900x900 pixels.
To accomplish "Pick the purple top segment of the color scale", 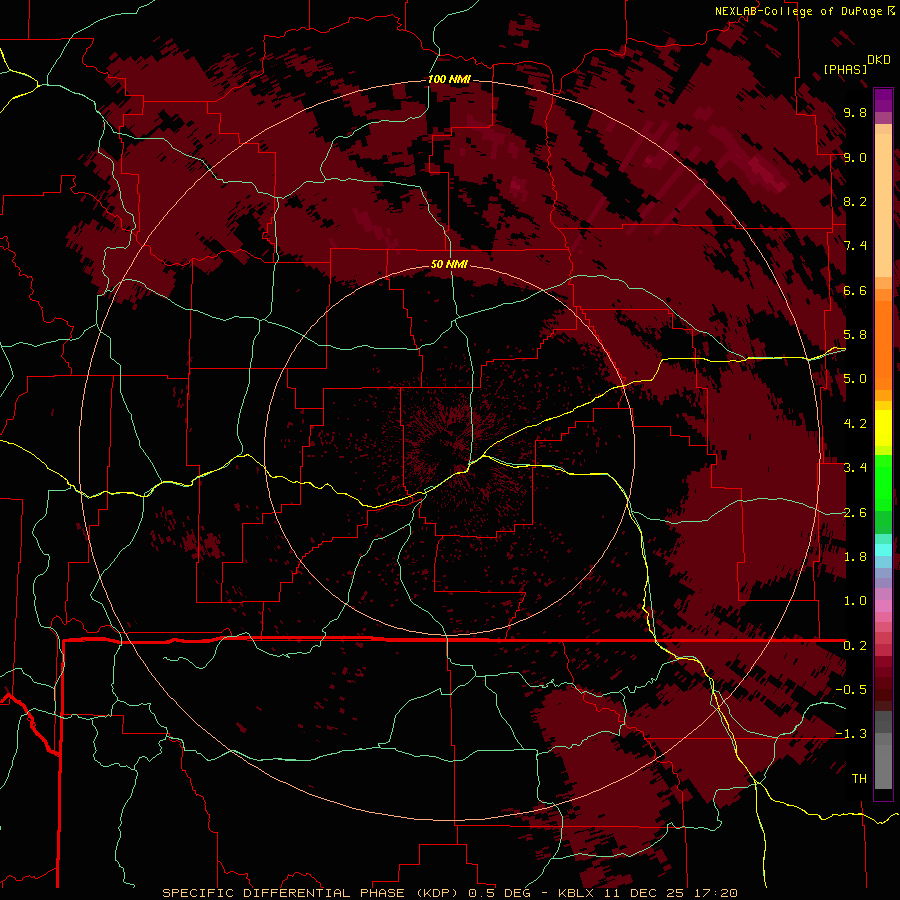I will coord(883,100).
